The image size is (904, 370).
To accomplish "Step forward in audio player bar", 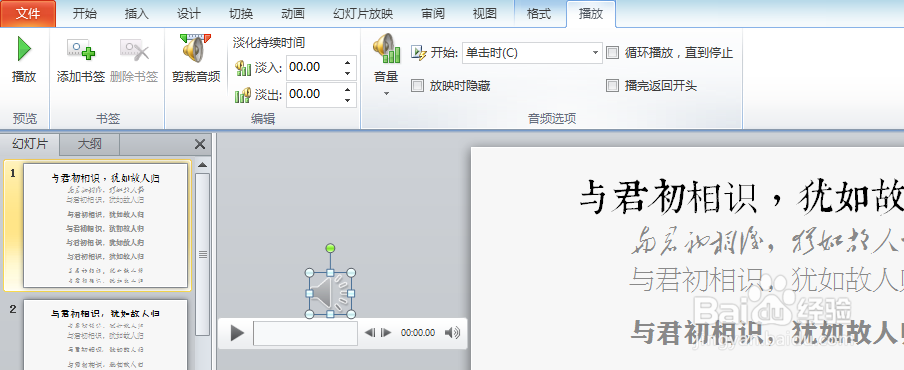I will coord(386,333).
